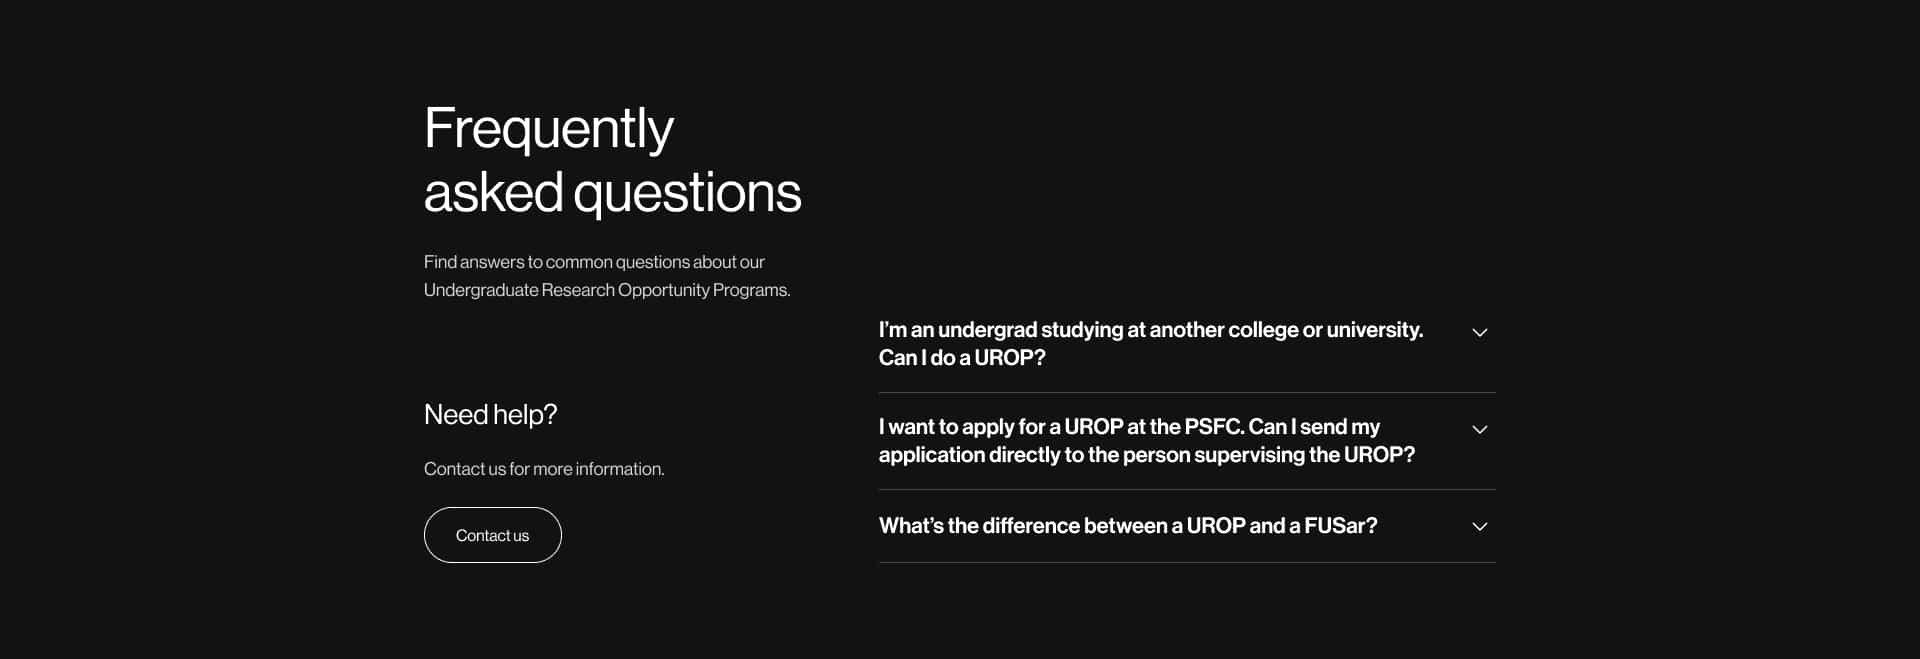Open the question about studying at another college
Image resolution: width=1920 pixels, height=659 pixels.
tap(1186, 344)
